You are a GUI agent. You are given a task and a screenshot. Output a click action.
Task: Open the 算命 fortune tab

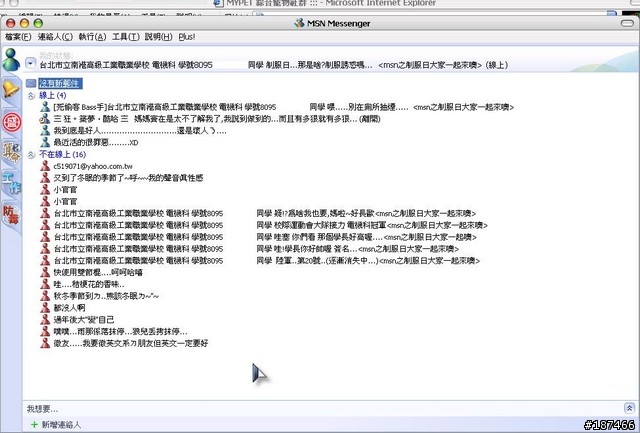(11, 152)
